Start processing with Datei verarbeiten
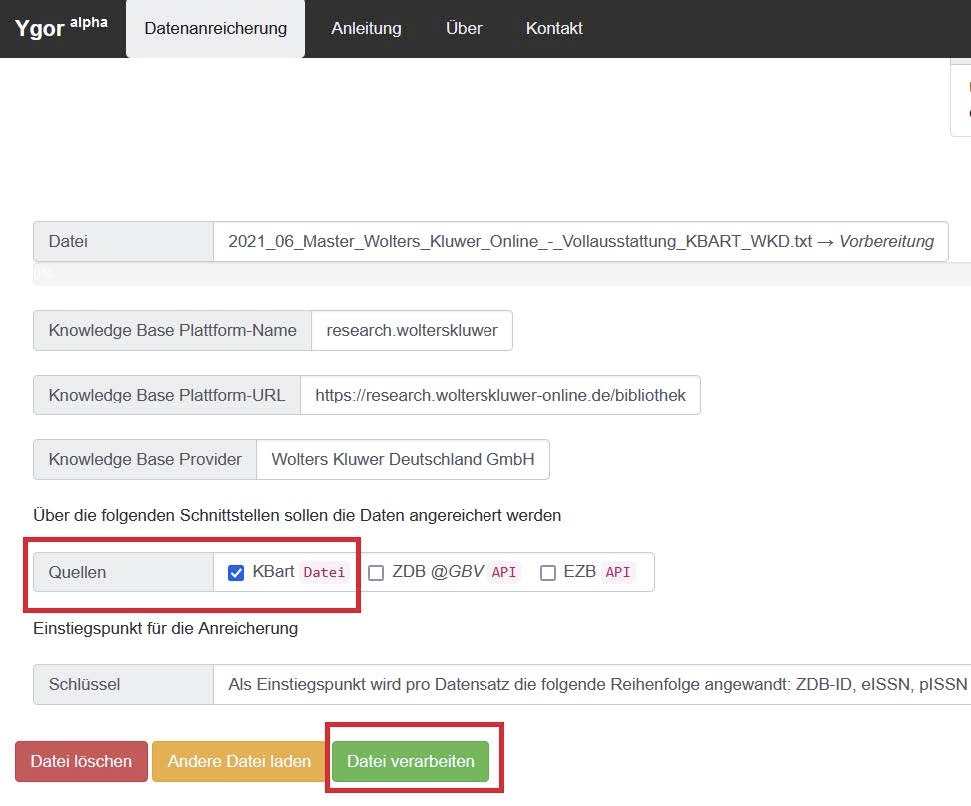Screen dimensions: 971x806 point(410,762)
